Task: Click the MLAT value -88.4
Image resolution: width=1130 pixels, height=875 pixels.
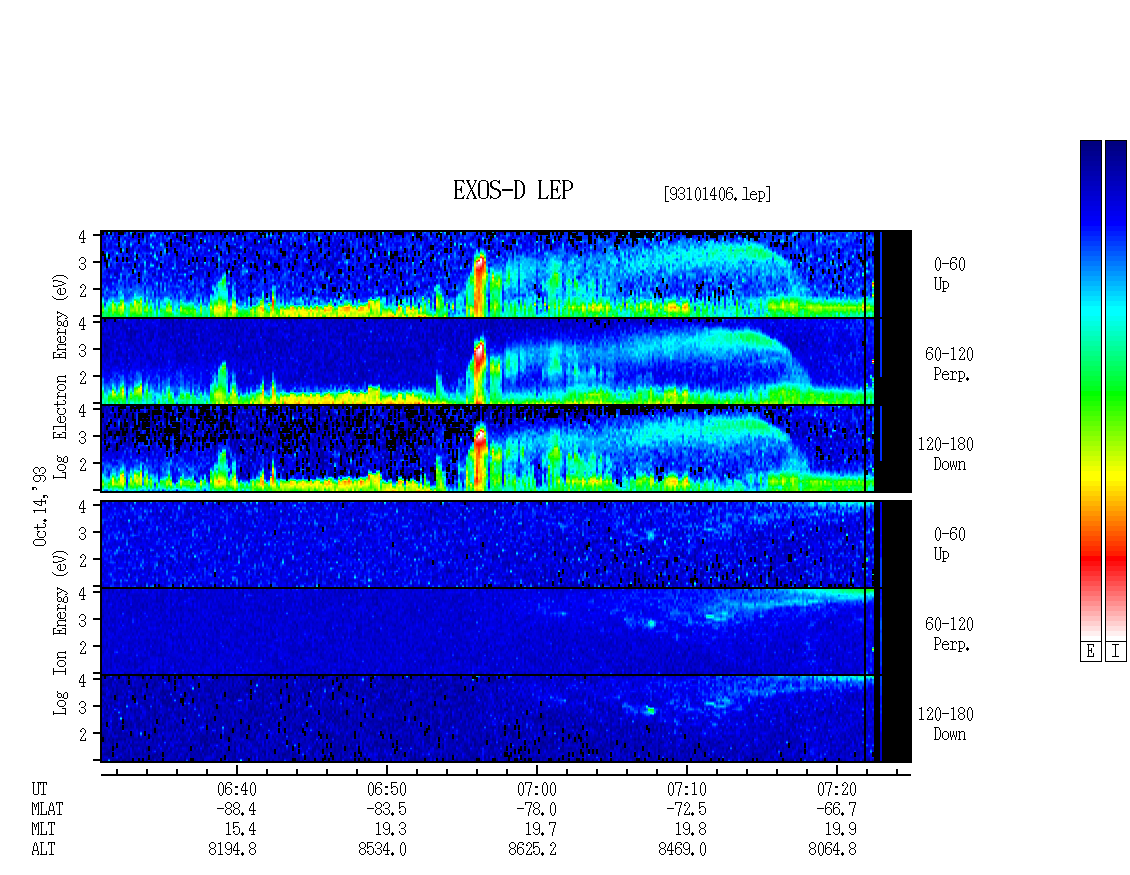Action: tap(236, 809)
